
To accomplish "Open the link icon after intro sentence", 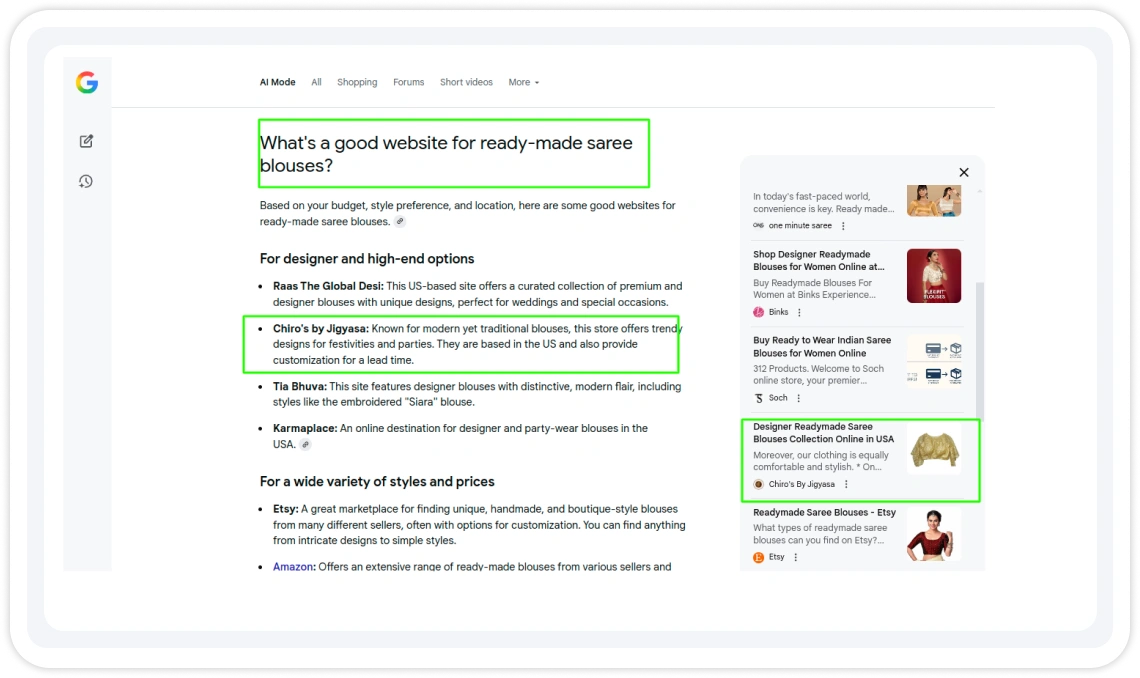I will [400, 222].
